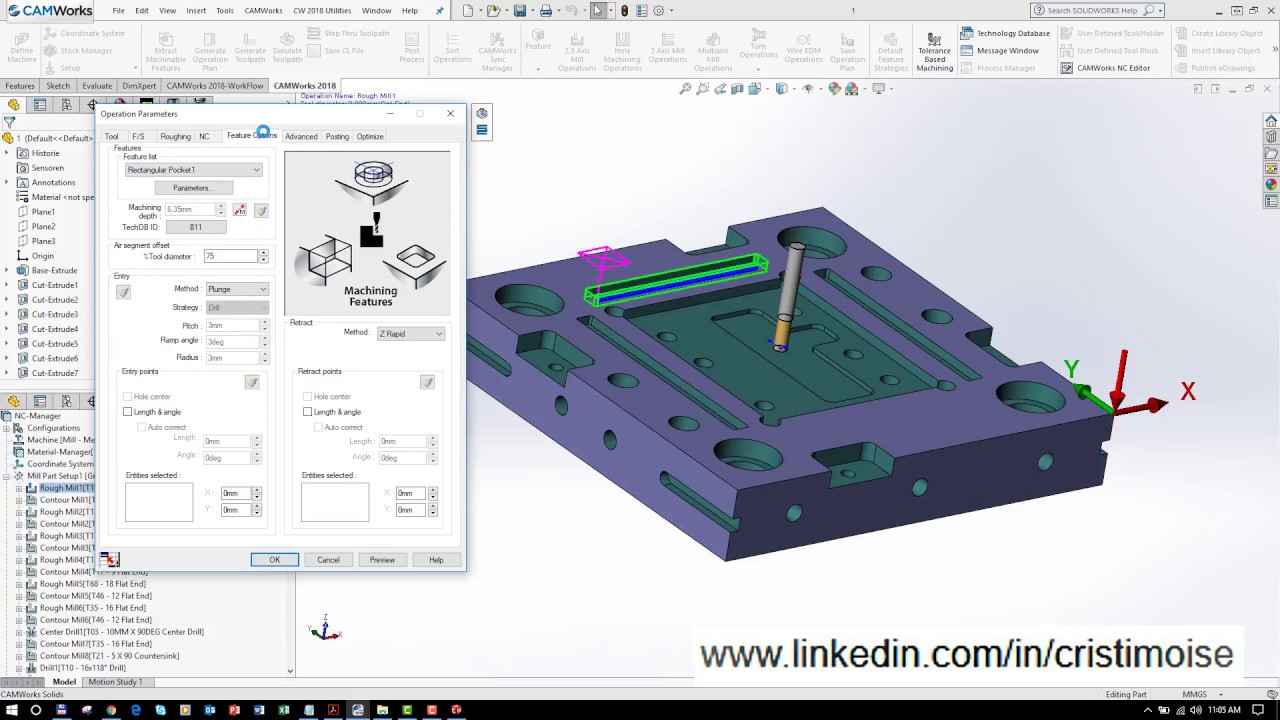Click Extract Machinable Features
Viewport: 1280px width, 720px height.
click(x=166, y=50)
